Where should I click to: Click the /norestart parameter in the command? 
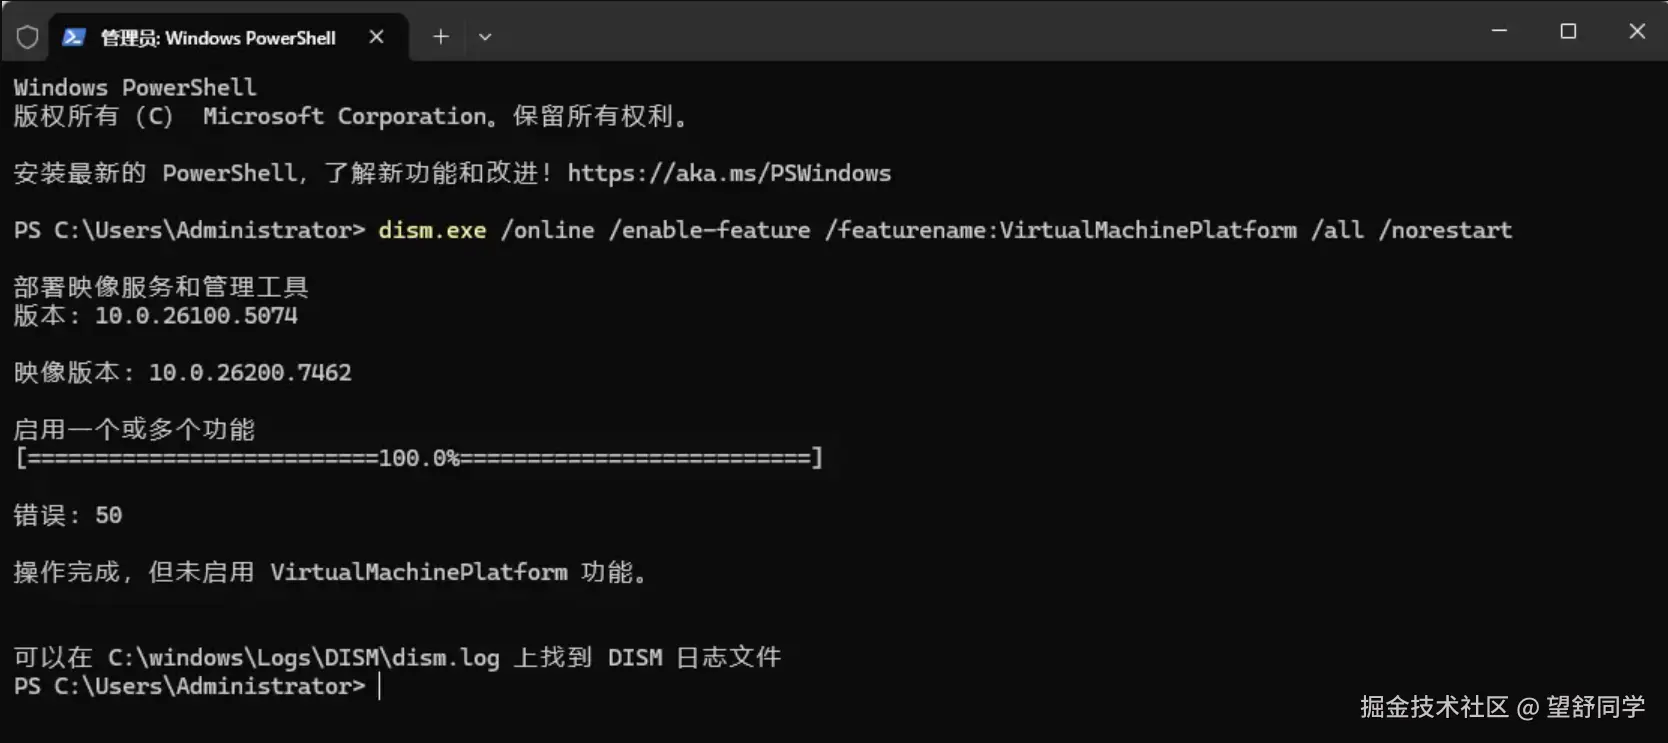tap(1445, 230)
